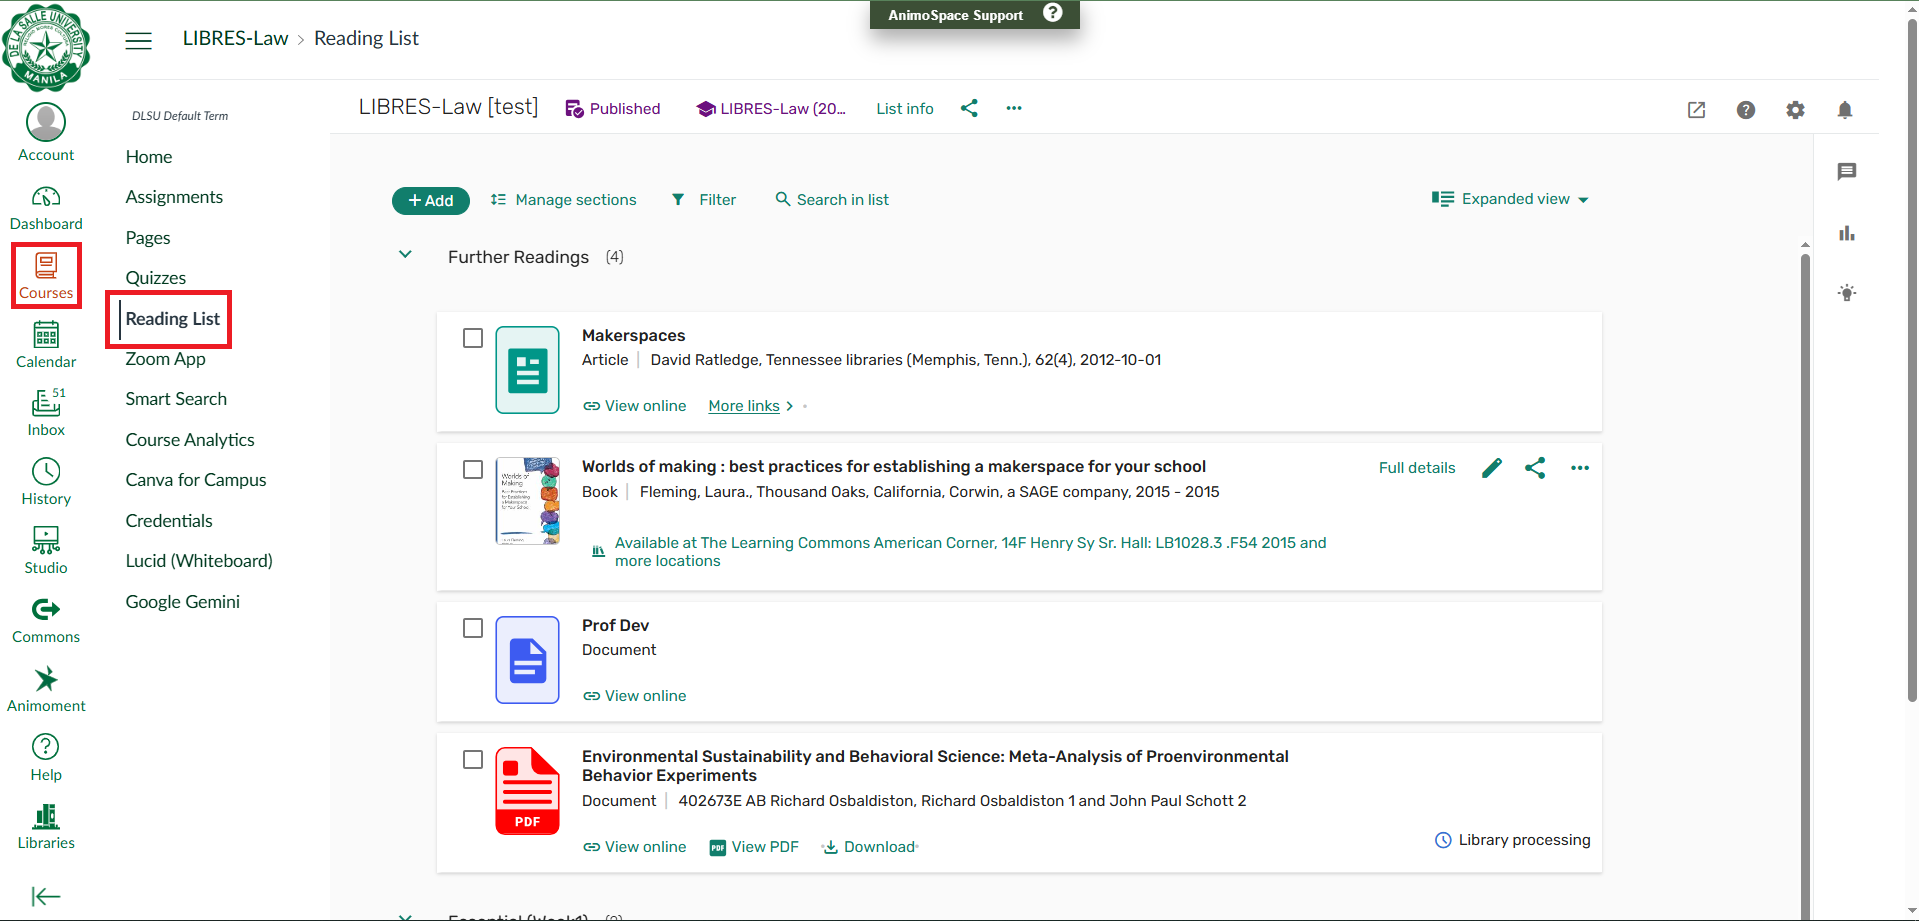Click the pencil edit icon for Worlds of making
This screenshot has width=1919, height=921.
click(1491, 468)
